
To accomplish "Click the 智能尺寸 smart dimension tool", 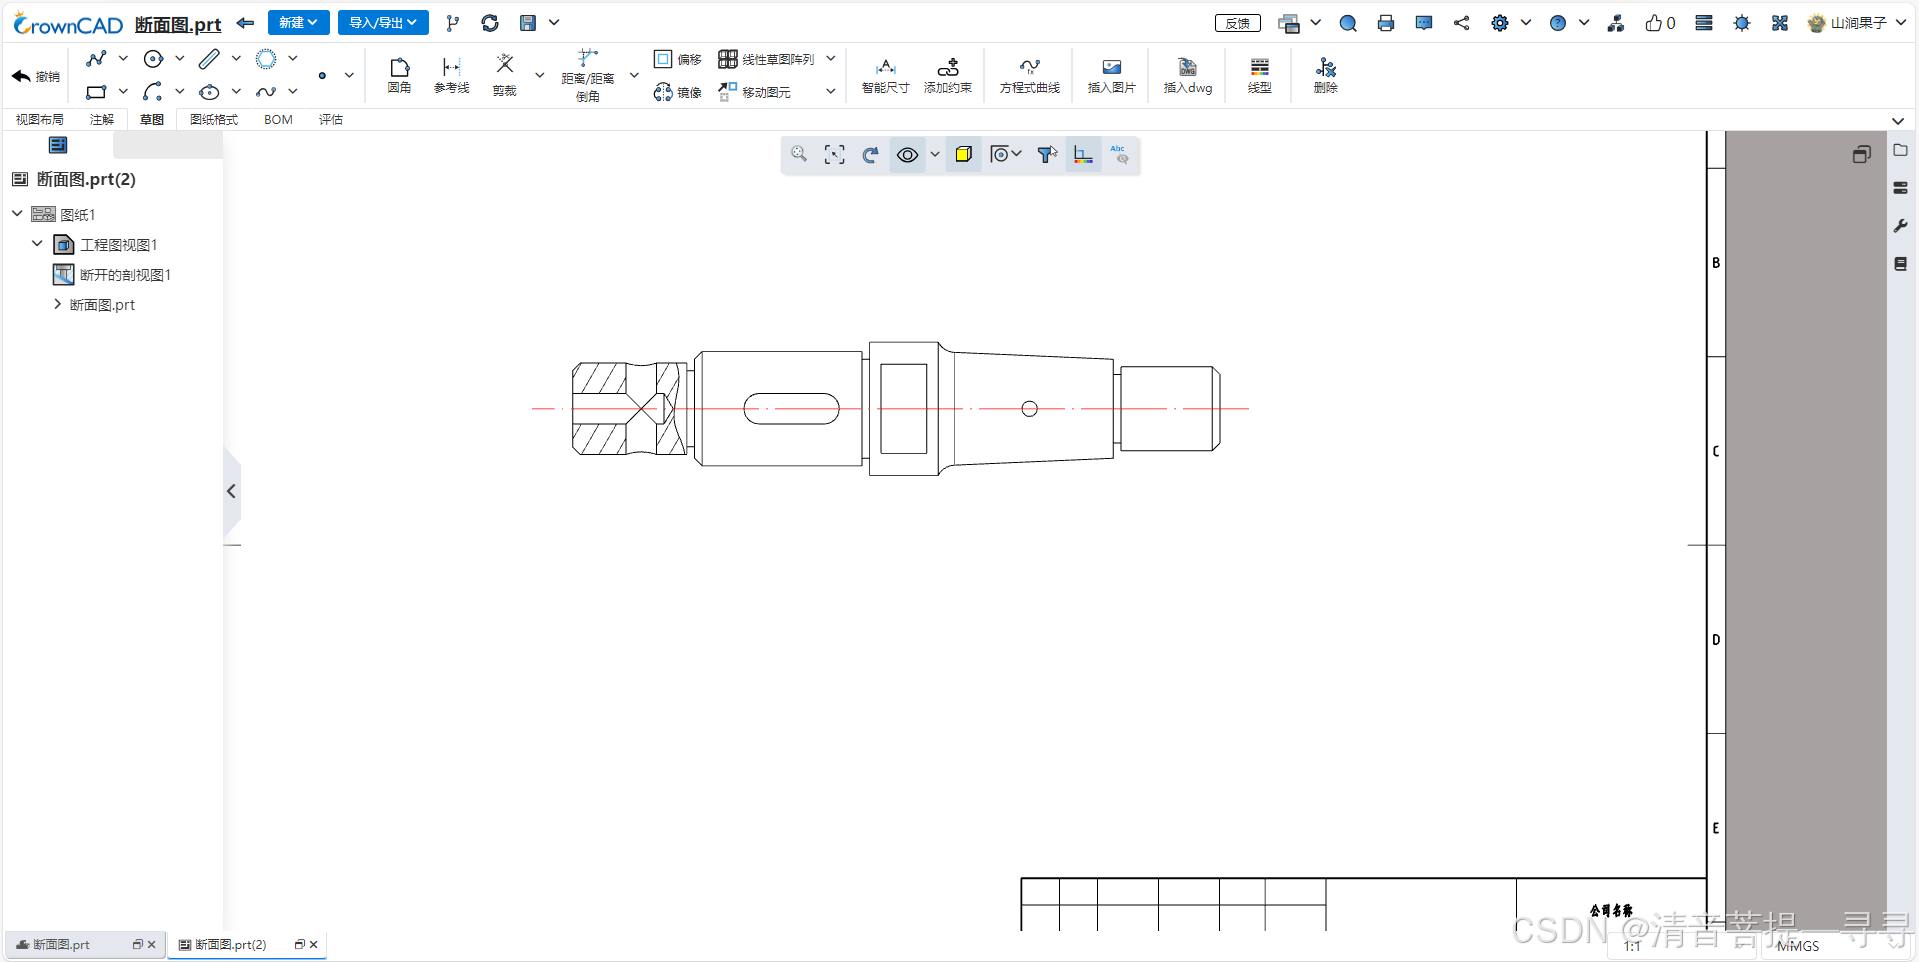I will click(x=885, y=75).
